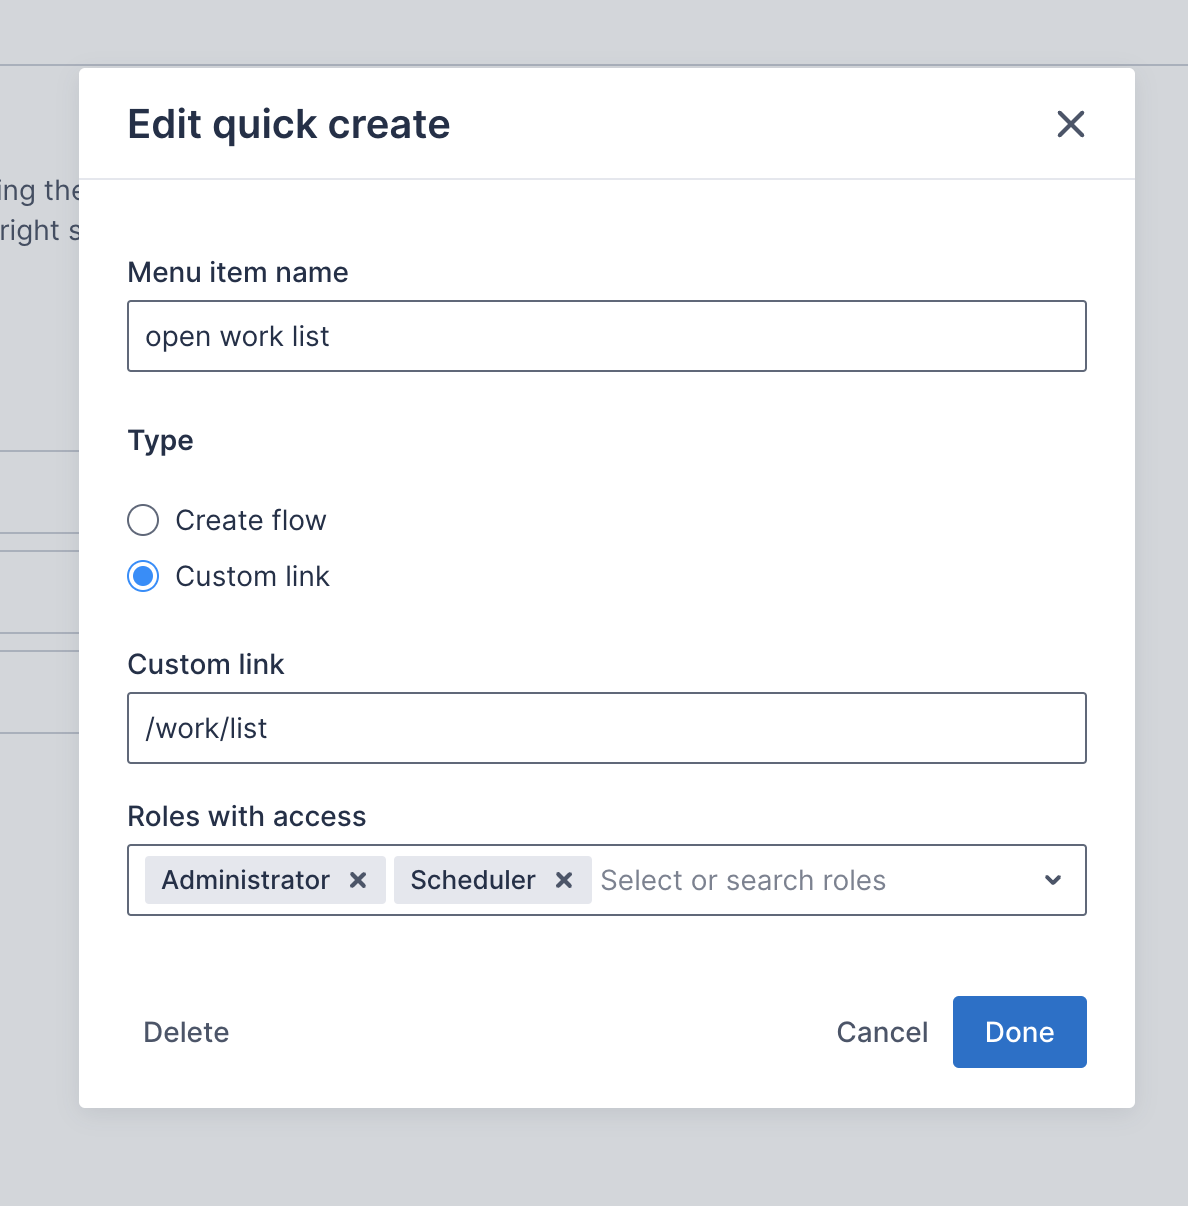Click inside the open work list field
This screenshot has height=1206, width=1188.
tap(606, 336)
